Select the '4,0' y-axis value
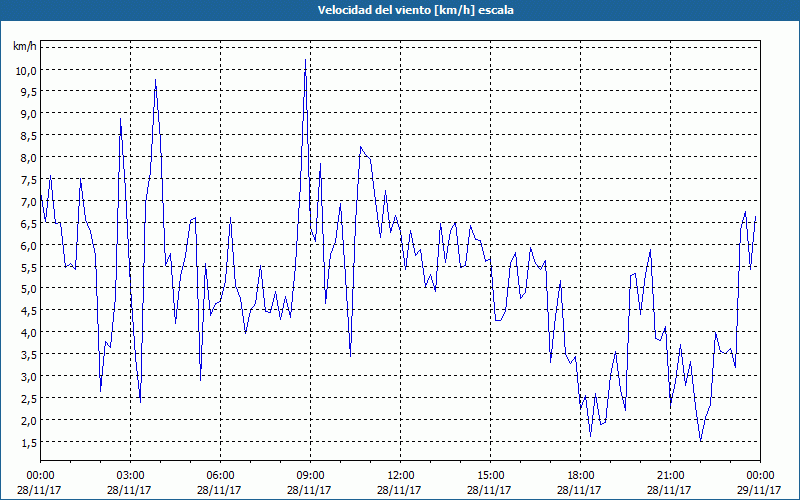The width and height of the screenshot is (800, 500). [28, 333]
